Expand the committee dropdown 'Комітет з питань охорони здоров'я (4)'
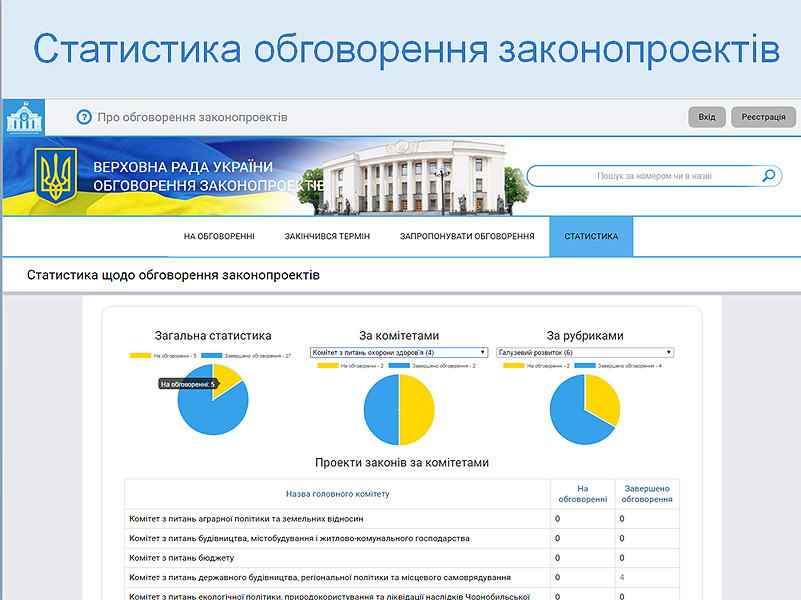 coord(399,352)
